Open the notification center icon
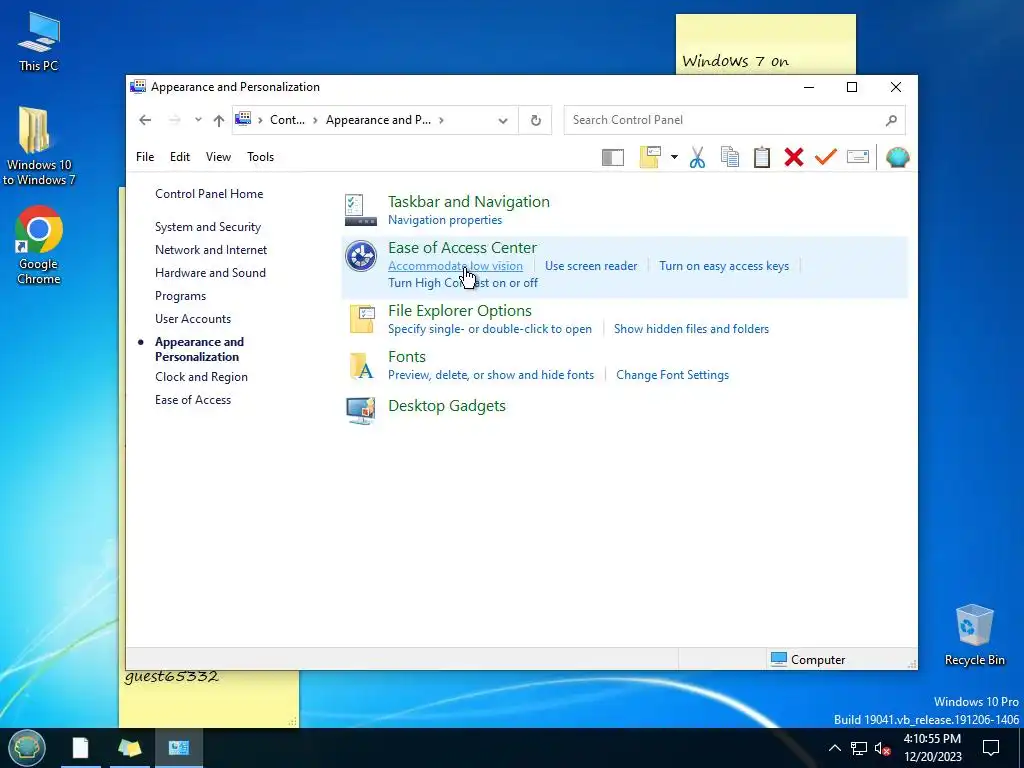1024x768 pixels. pyautogui.click(x=991, y=748)
